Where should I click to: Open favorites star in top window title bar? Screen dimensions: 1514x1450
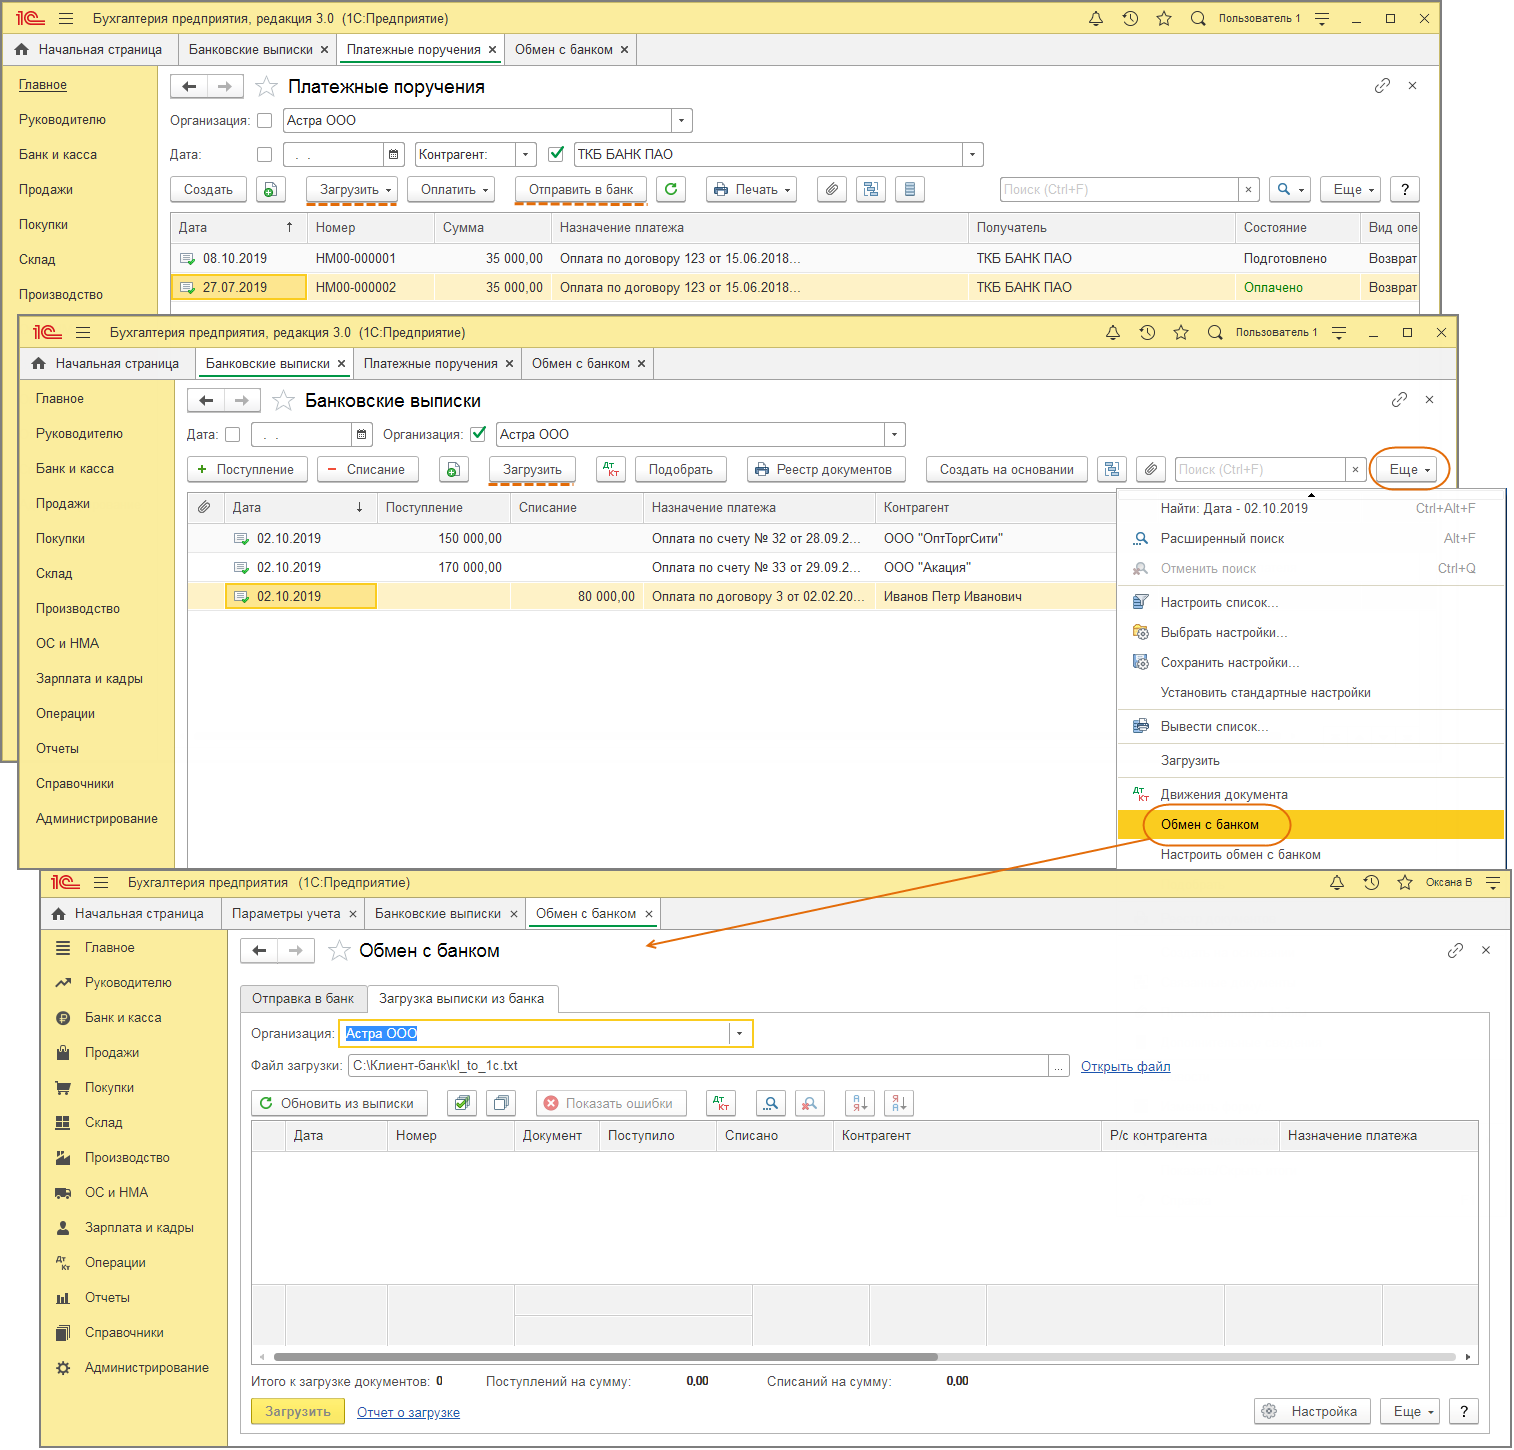tap(1164, 18)
